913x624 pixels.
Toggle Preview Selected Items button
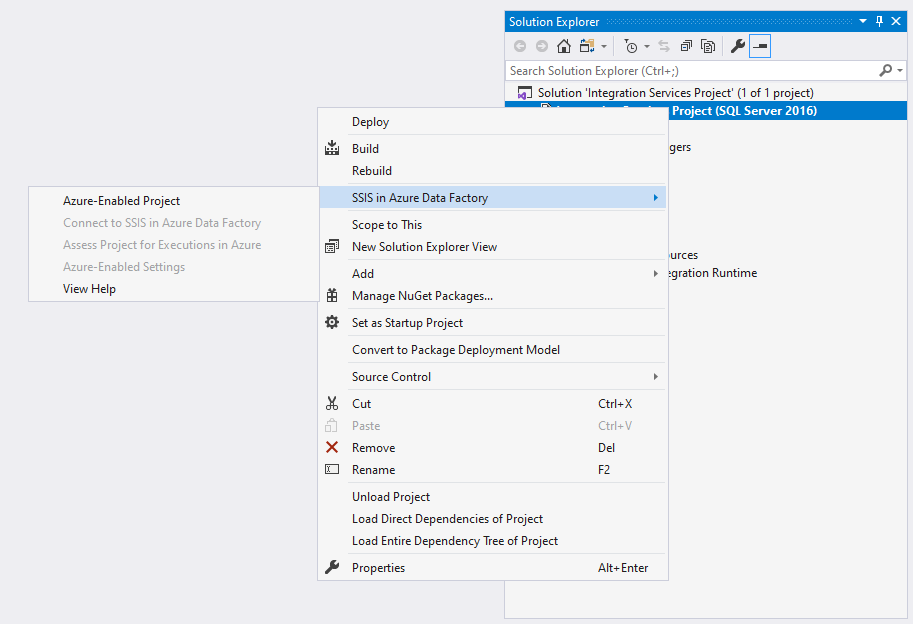[760, 46]
